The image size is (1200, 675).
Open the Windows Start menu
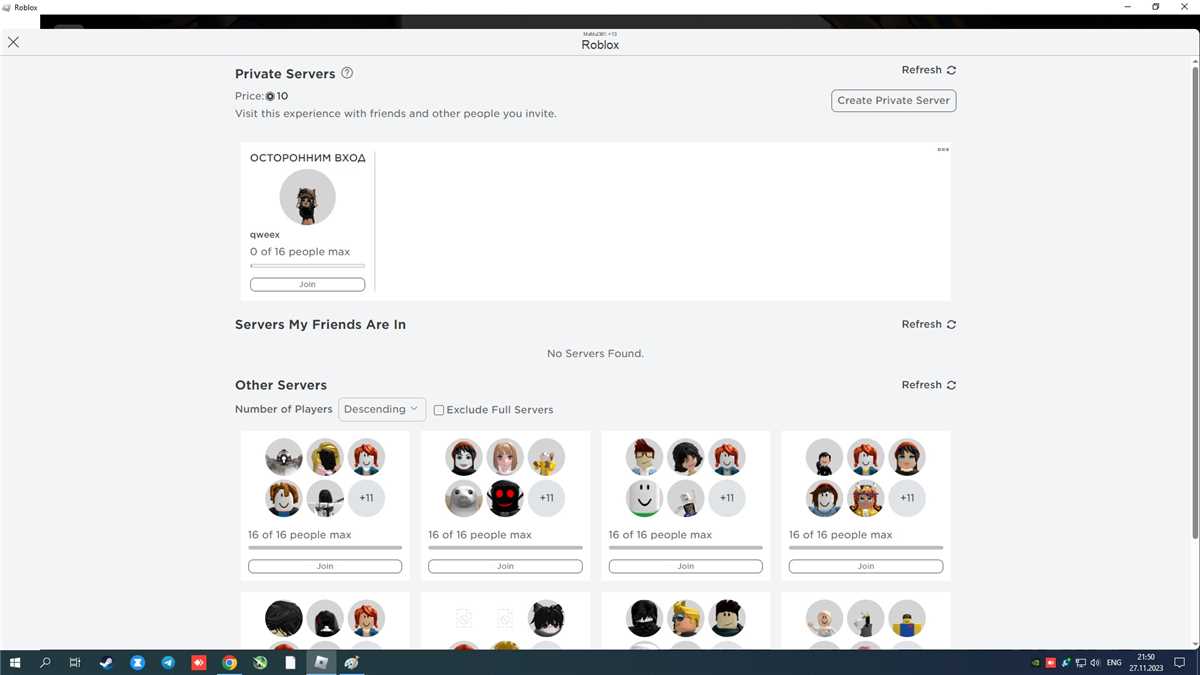point(15,662)
